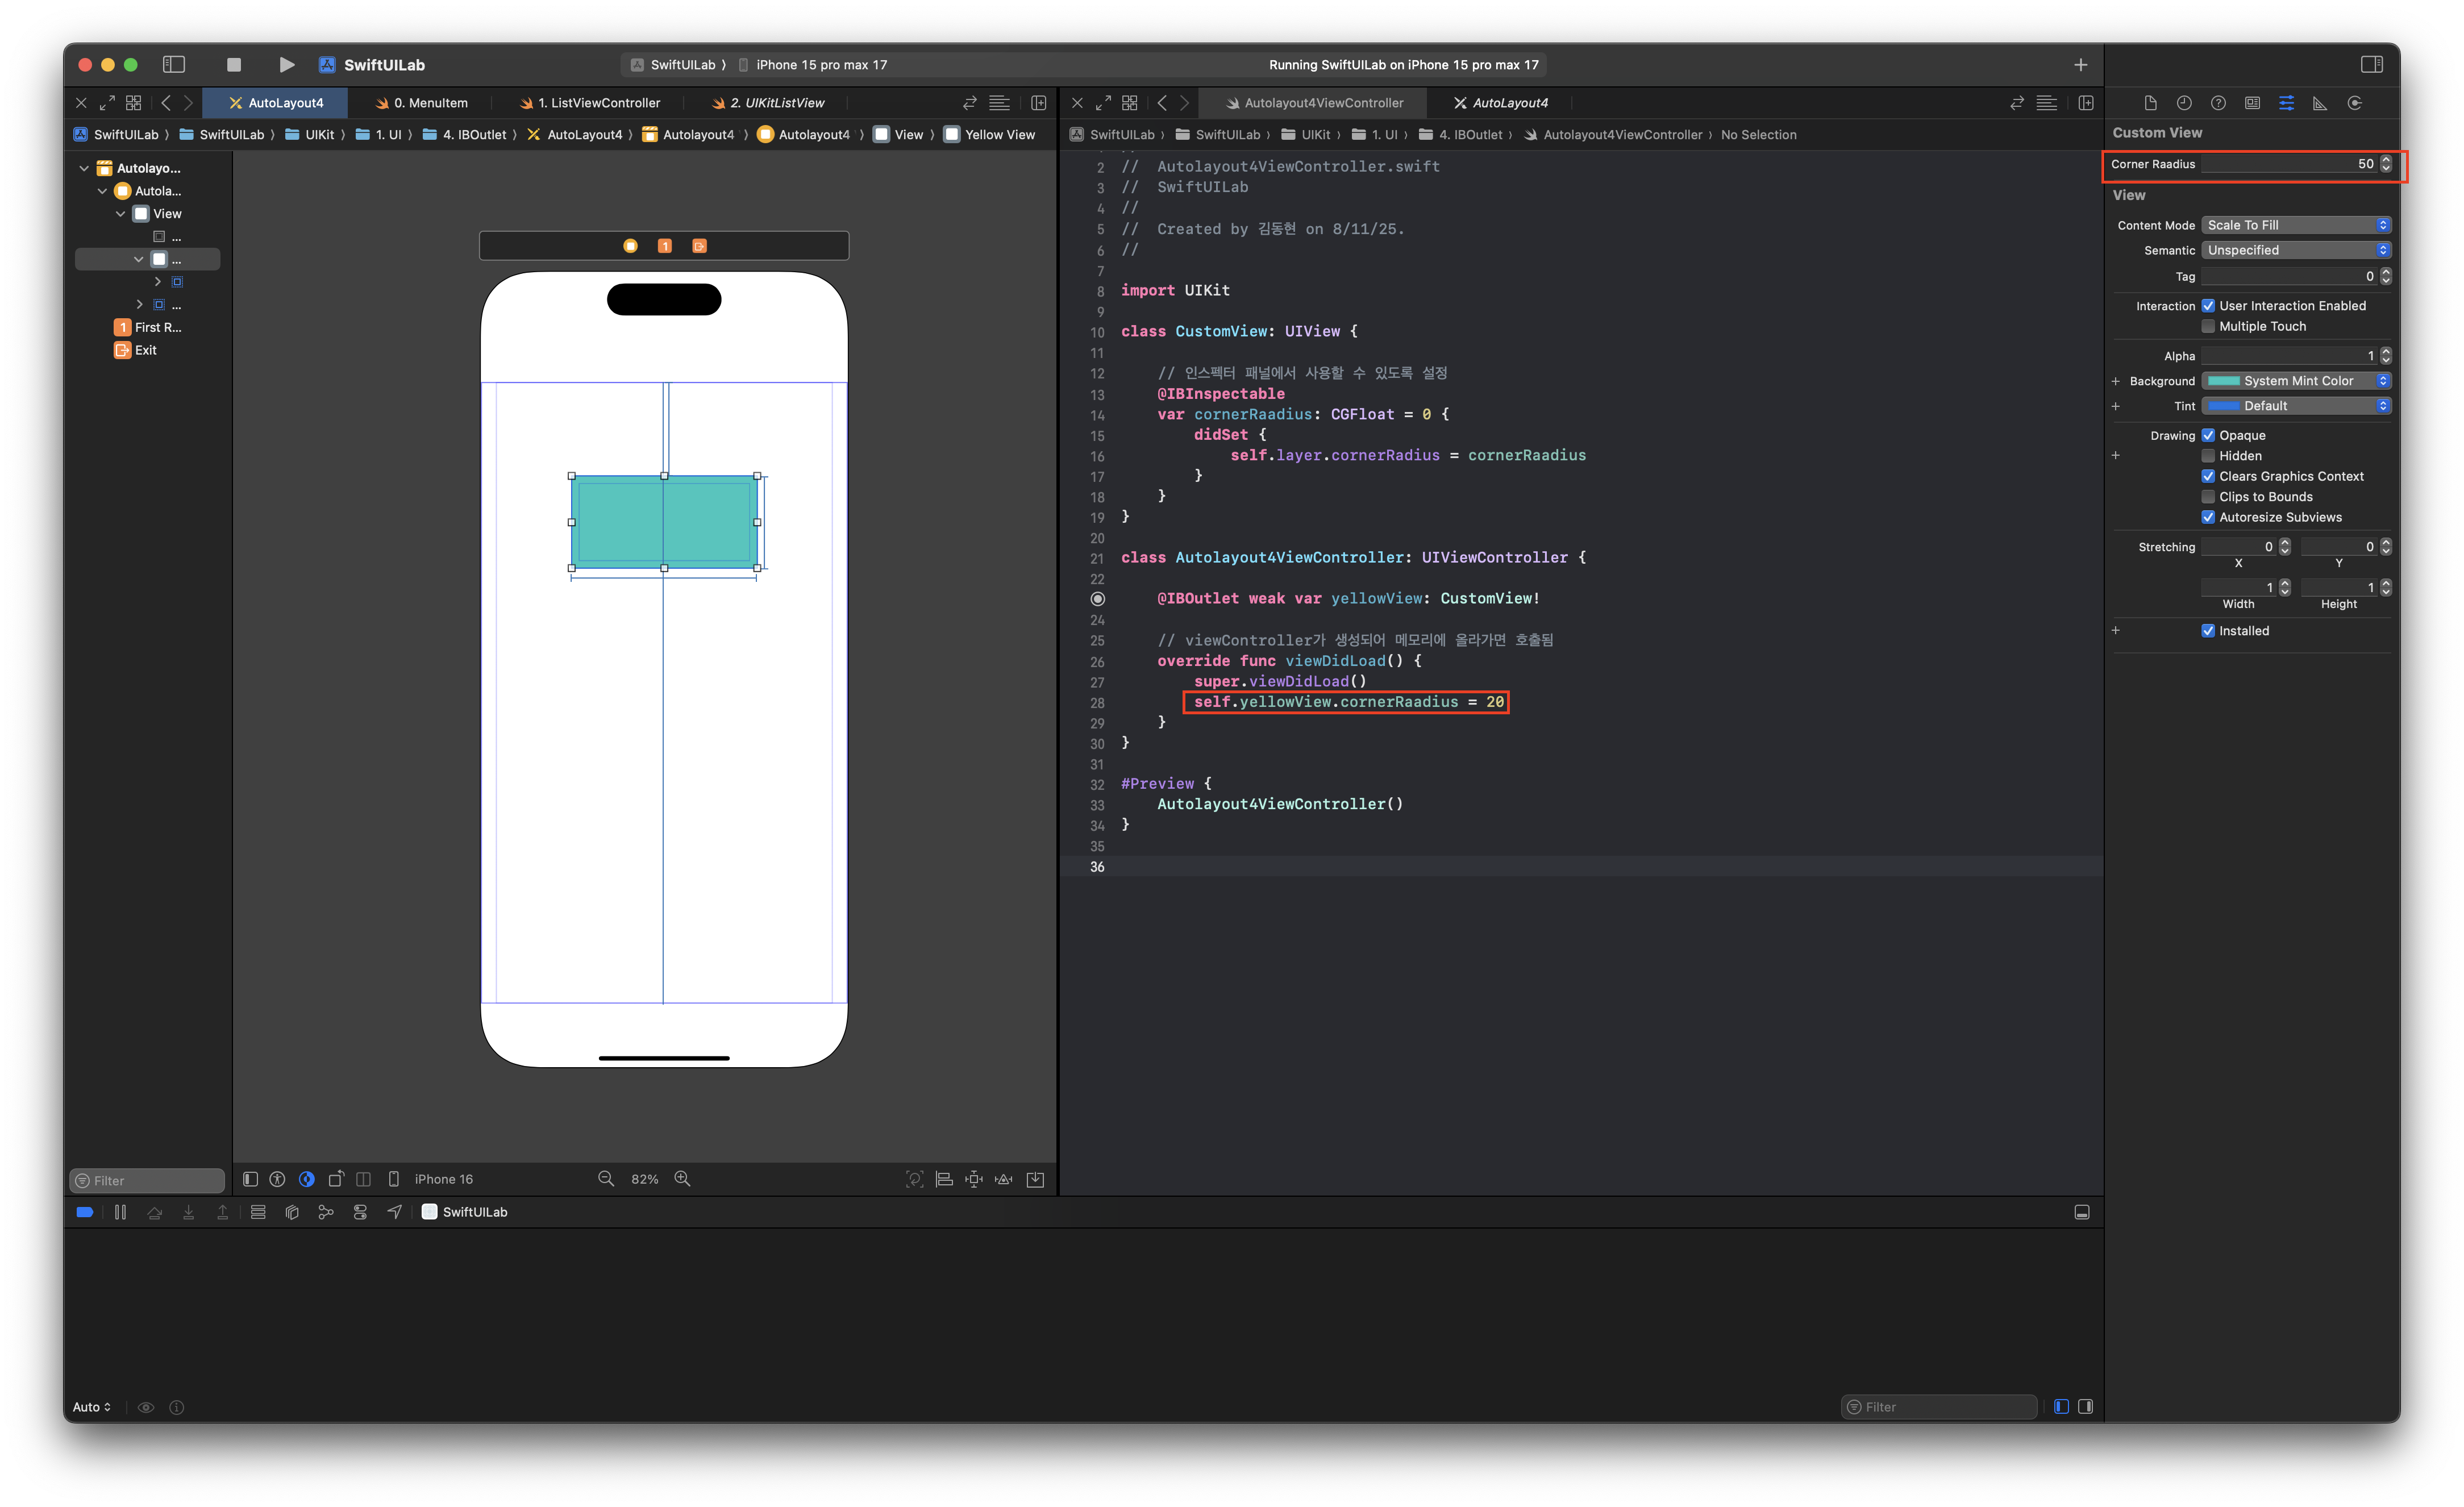2464x1507 pixels.
Task: Click the Tag value stepper
Action: pyautogui.click(x=2386, y=276)
